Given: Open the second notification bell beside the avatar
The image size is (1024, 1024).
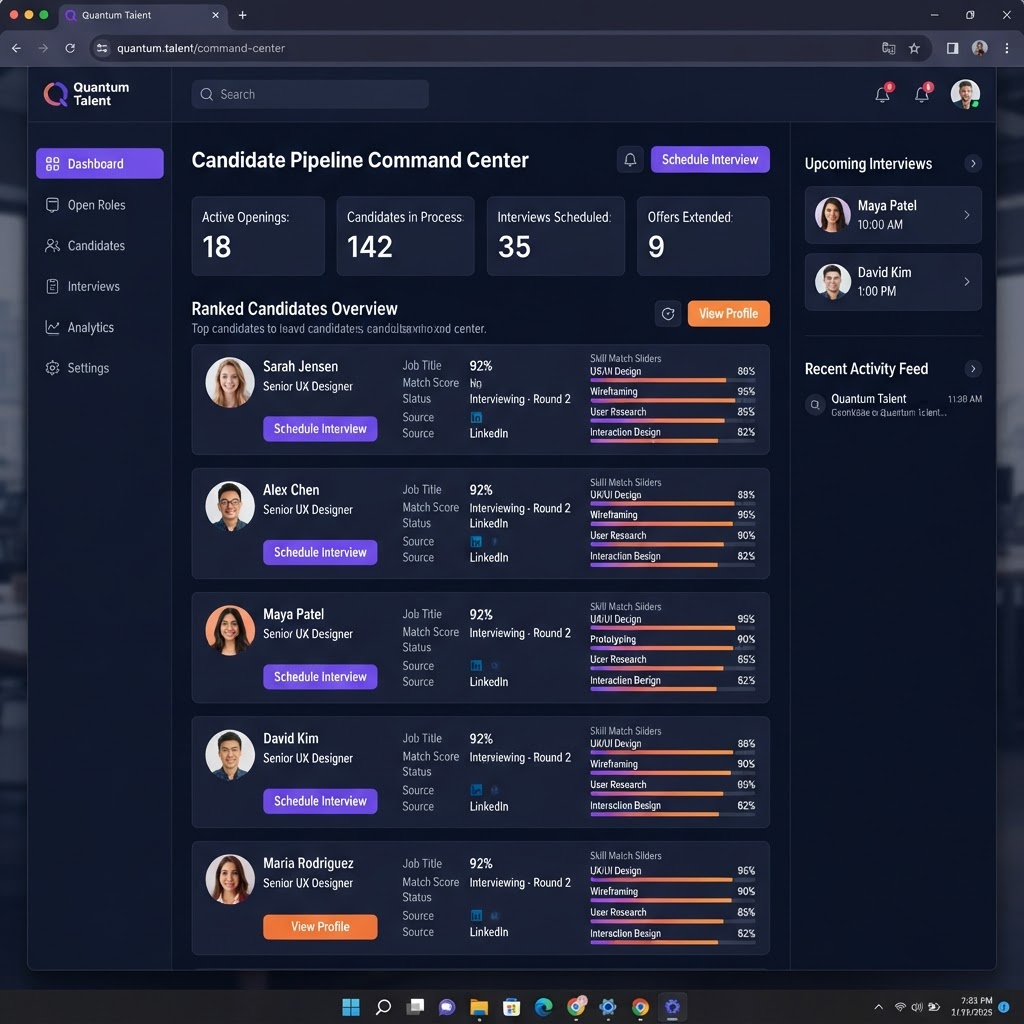Looking at the screenshot, I should [921, 94].
